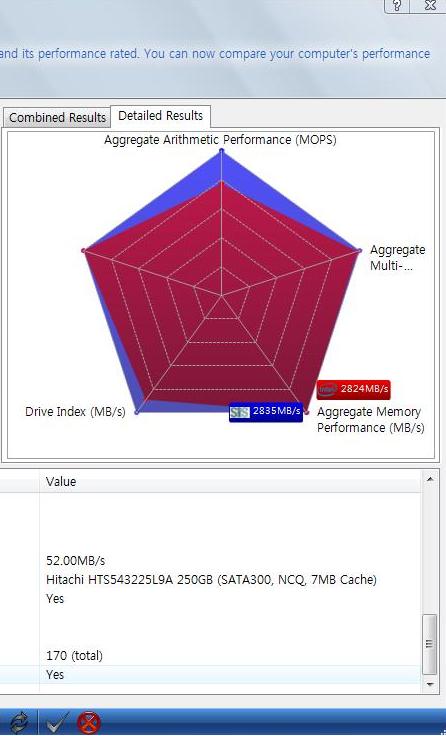Click the Aggregate Arithmetic Performance top data point
Viewport: 446px width, 736px height.
(x=222, y=151)
